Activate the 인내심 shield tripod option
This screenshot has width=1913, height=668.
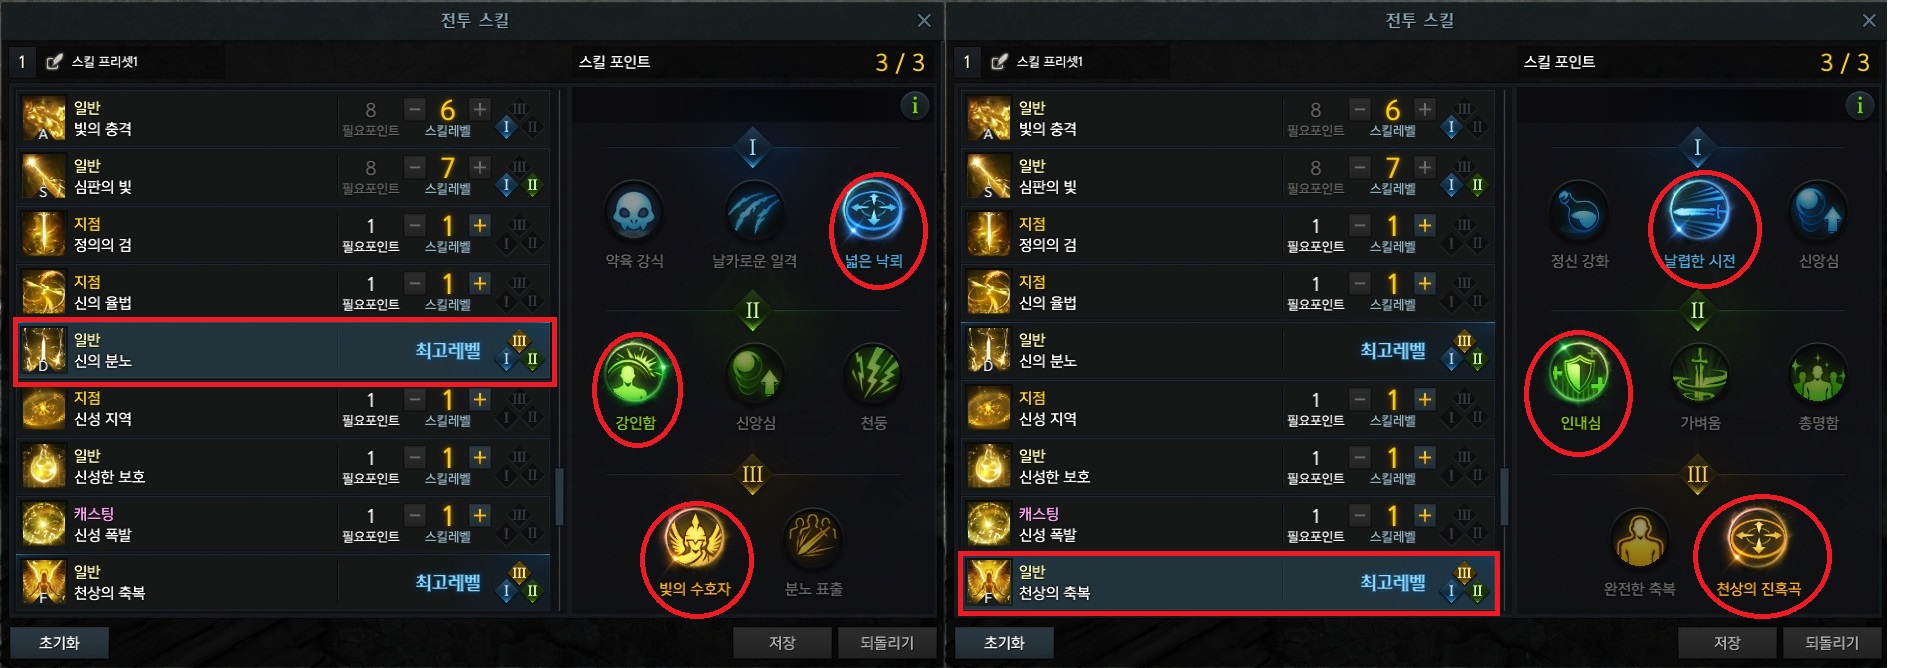(1579, 374)
